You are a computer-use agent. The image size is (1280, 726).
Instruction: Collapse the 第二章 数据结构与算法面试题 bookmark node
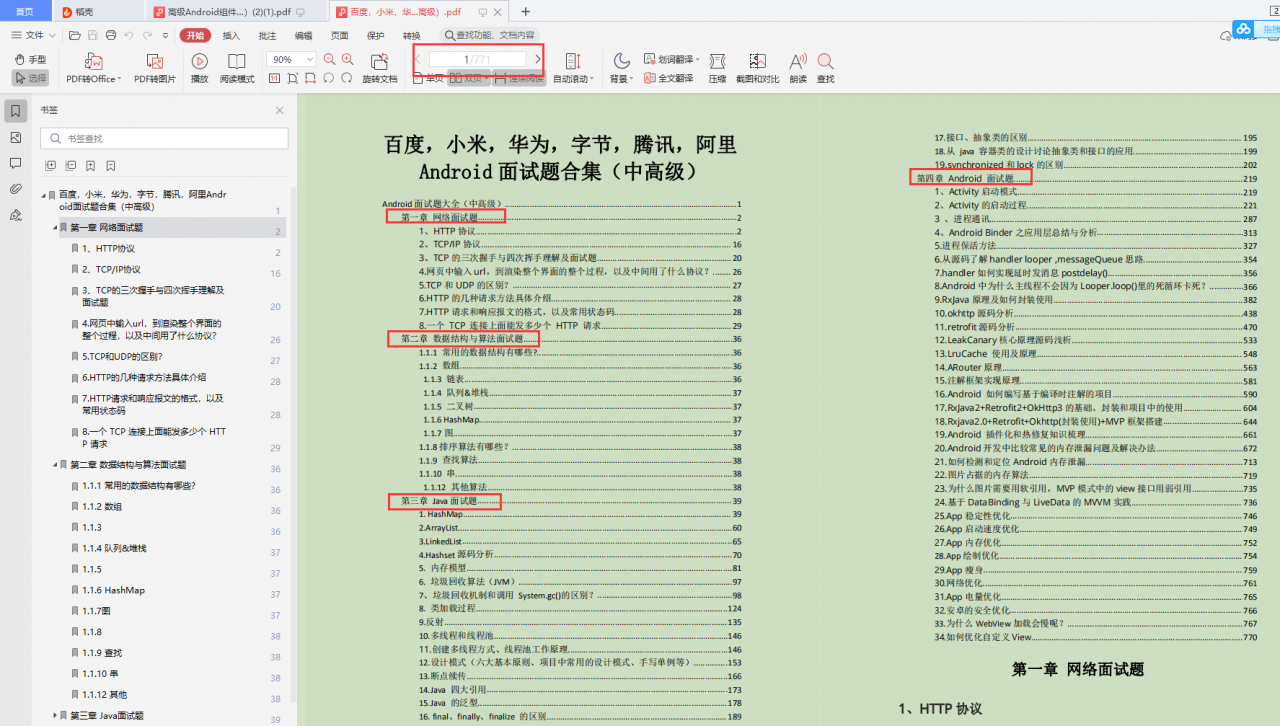[54, 465]
